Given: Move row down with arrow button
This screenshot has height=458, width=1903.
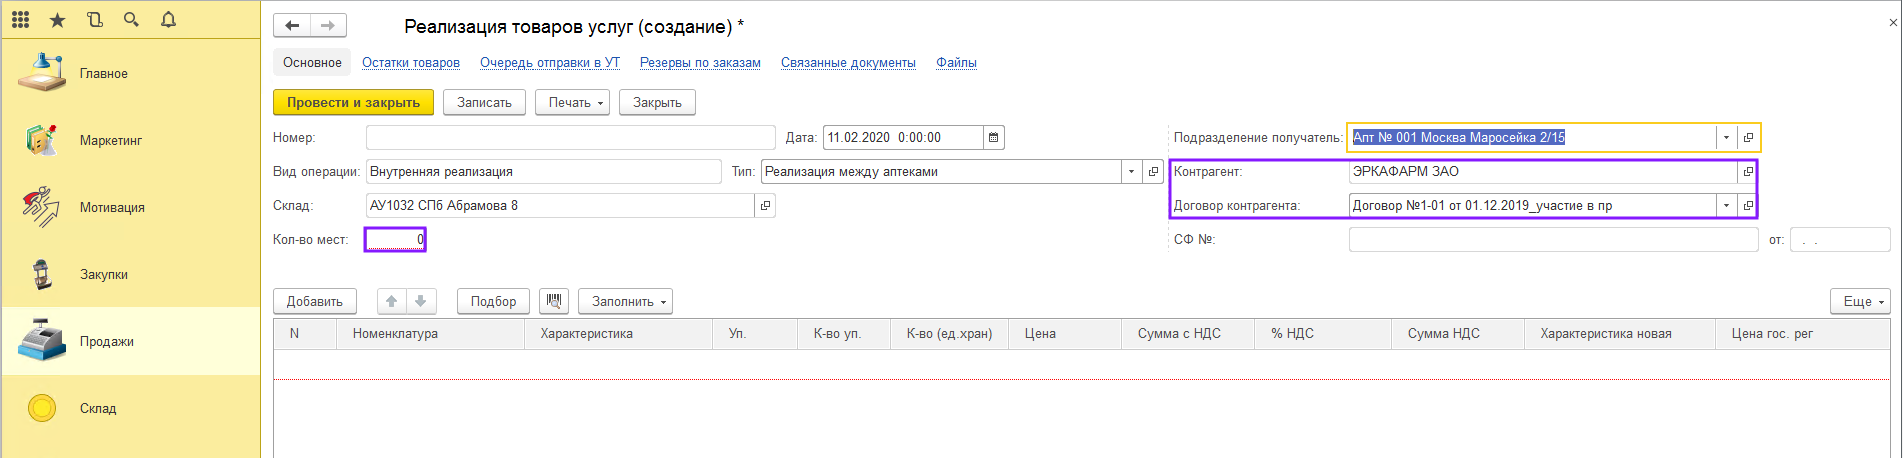Looking at the screenshot, I should 421,301.
